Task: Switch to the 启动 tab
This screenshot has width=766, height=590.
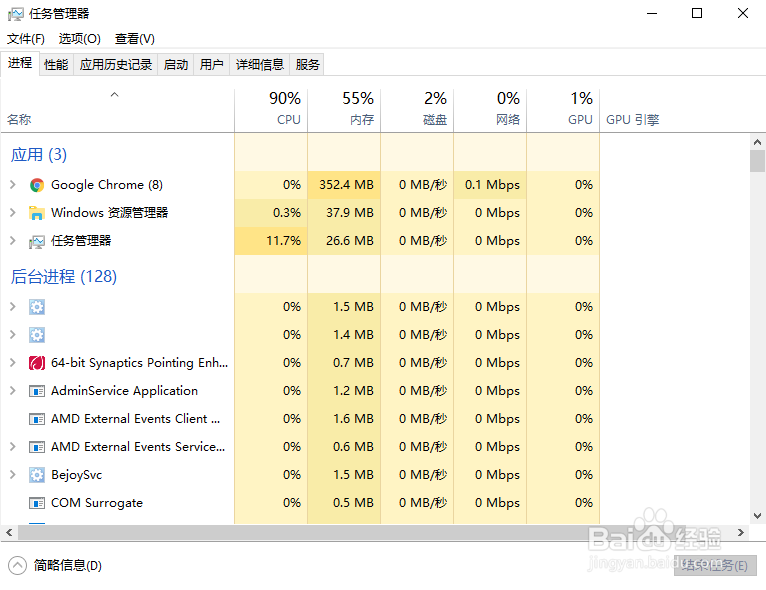Action: (x=176, y=64)
